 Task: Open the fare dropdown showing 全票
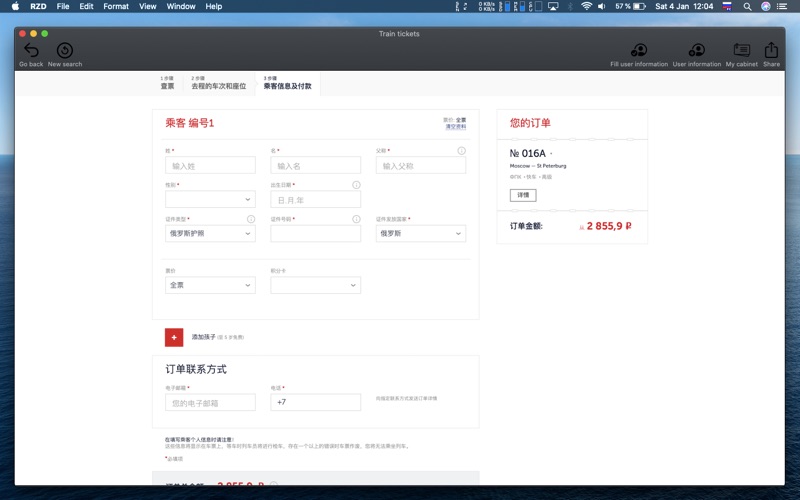[x=210, y=286]
